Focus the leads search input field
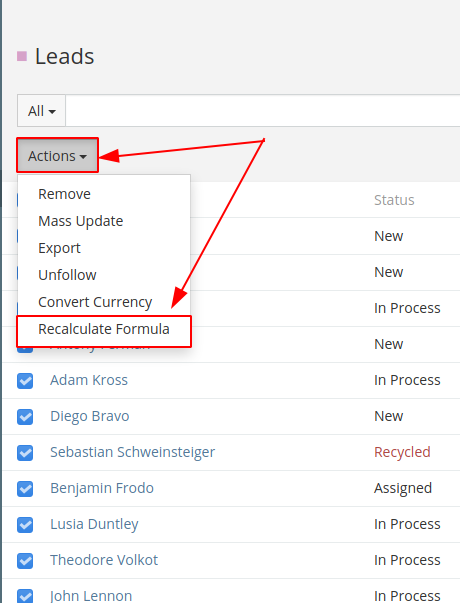The image size is (460, 603). tap(263, 111)
